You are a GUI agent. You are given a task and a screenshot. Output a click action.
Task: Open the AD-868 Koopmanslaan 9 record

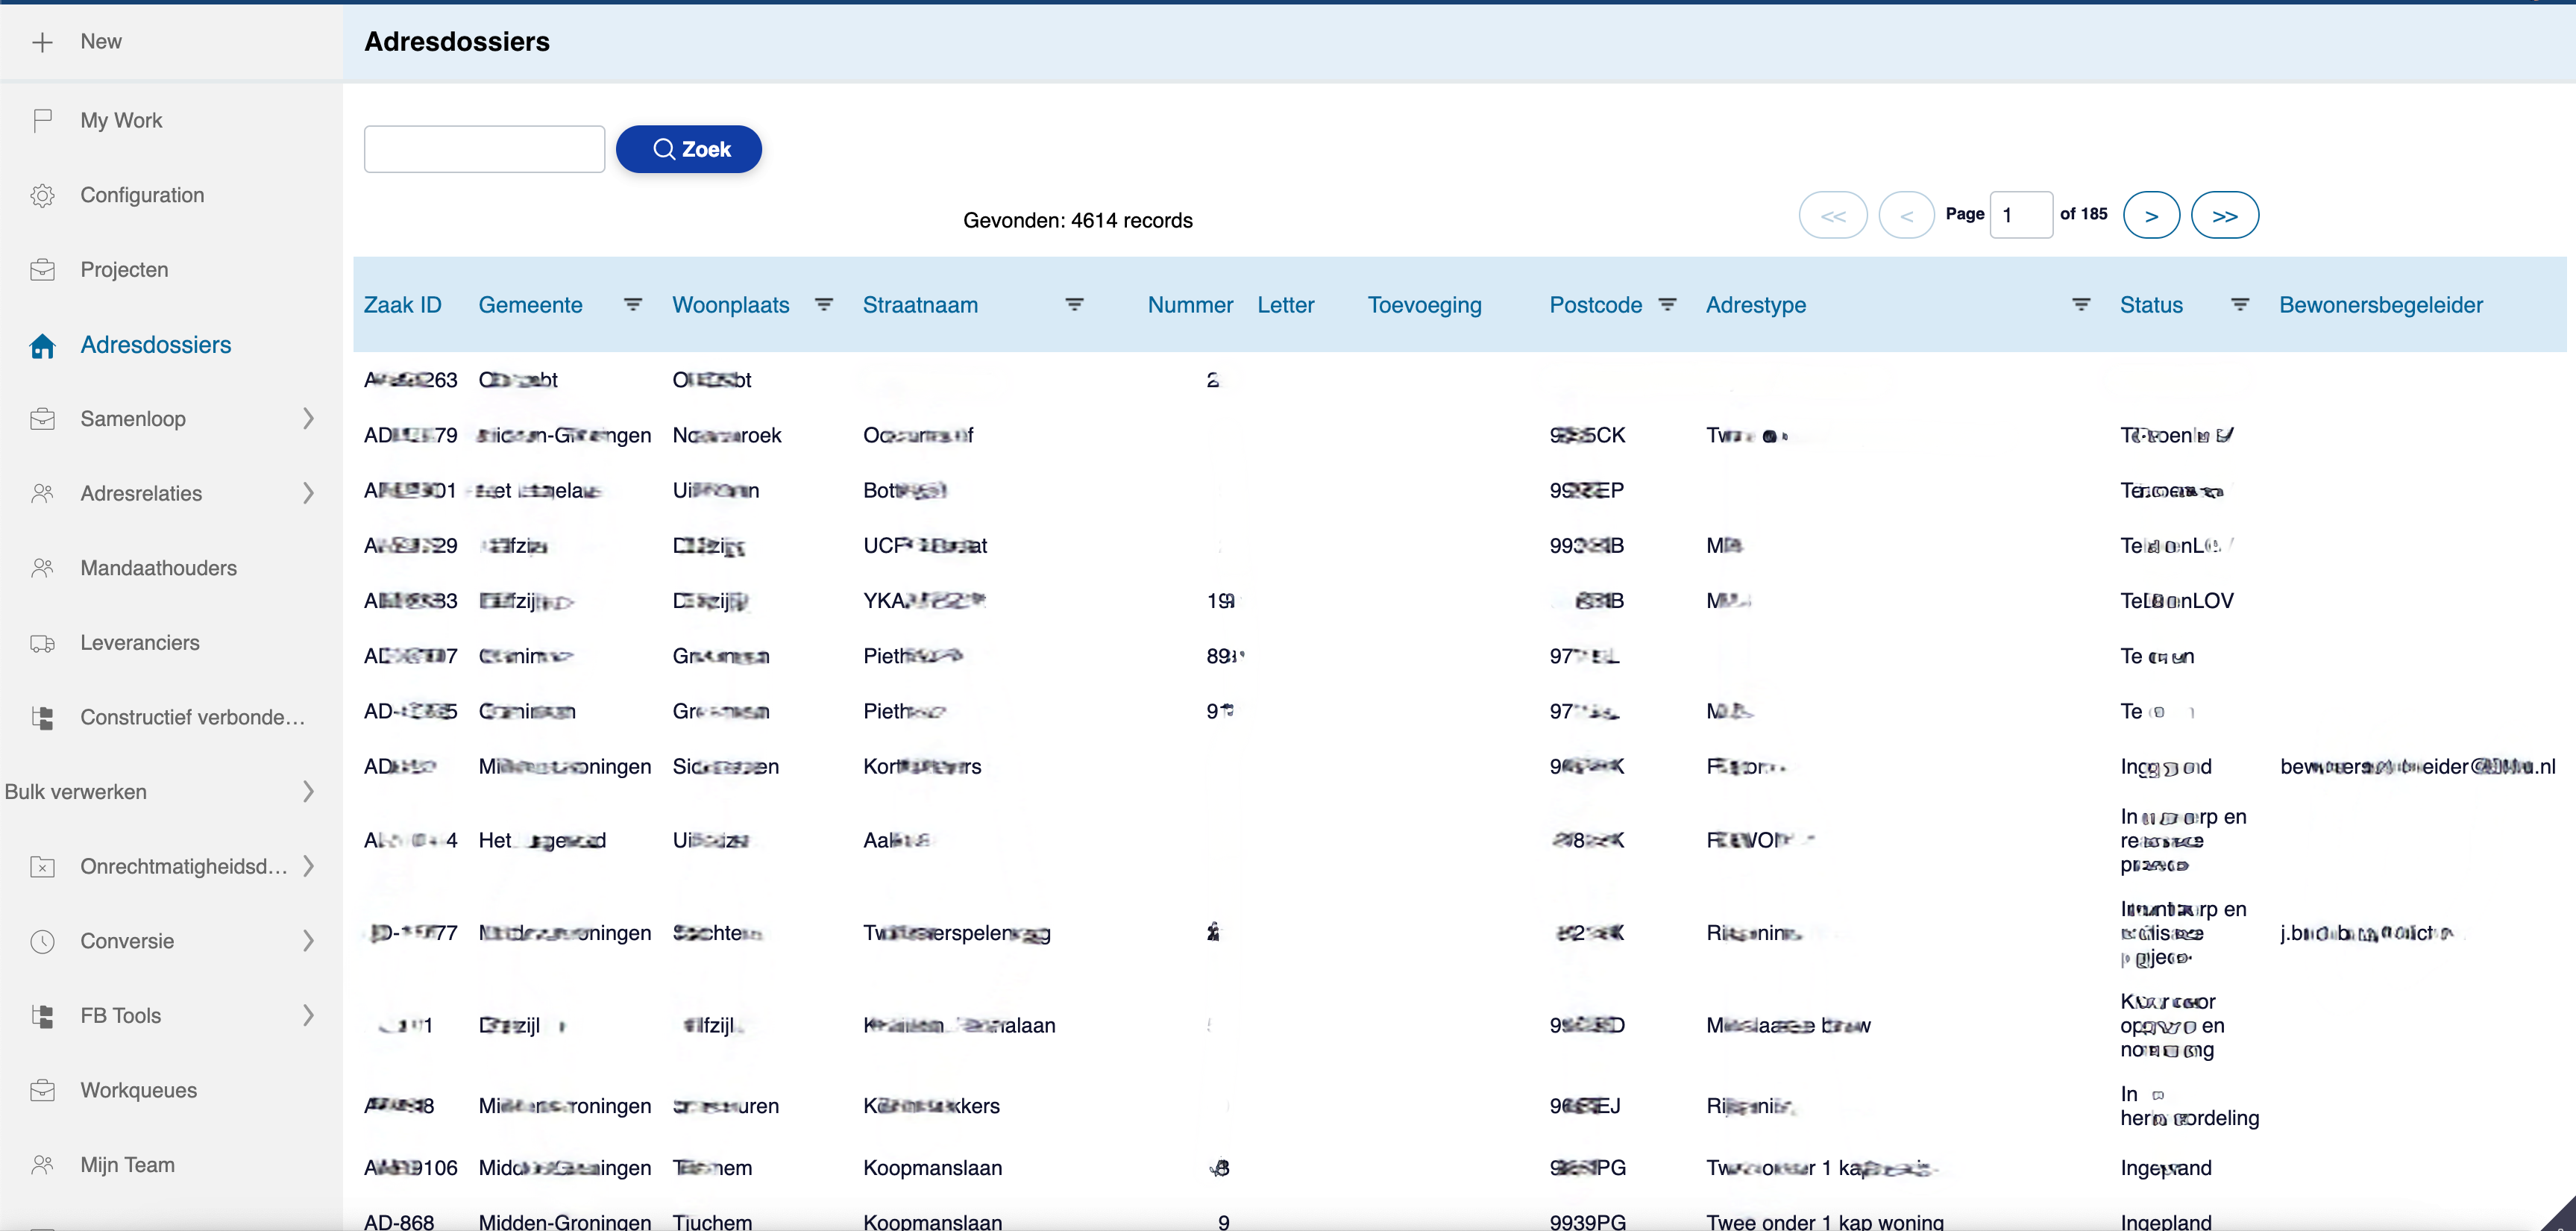point(399,1221)
